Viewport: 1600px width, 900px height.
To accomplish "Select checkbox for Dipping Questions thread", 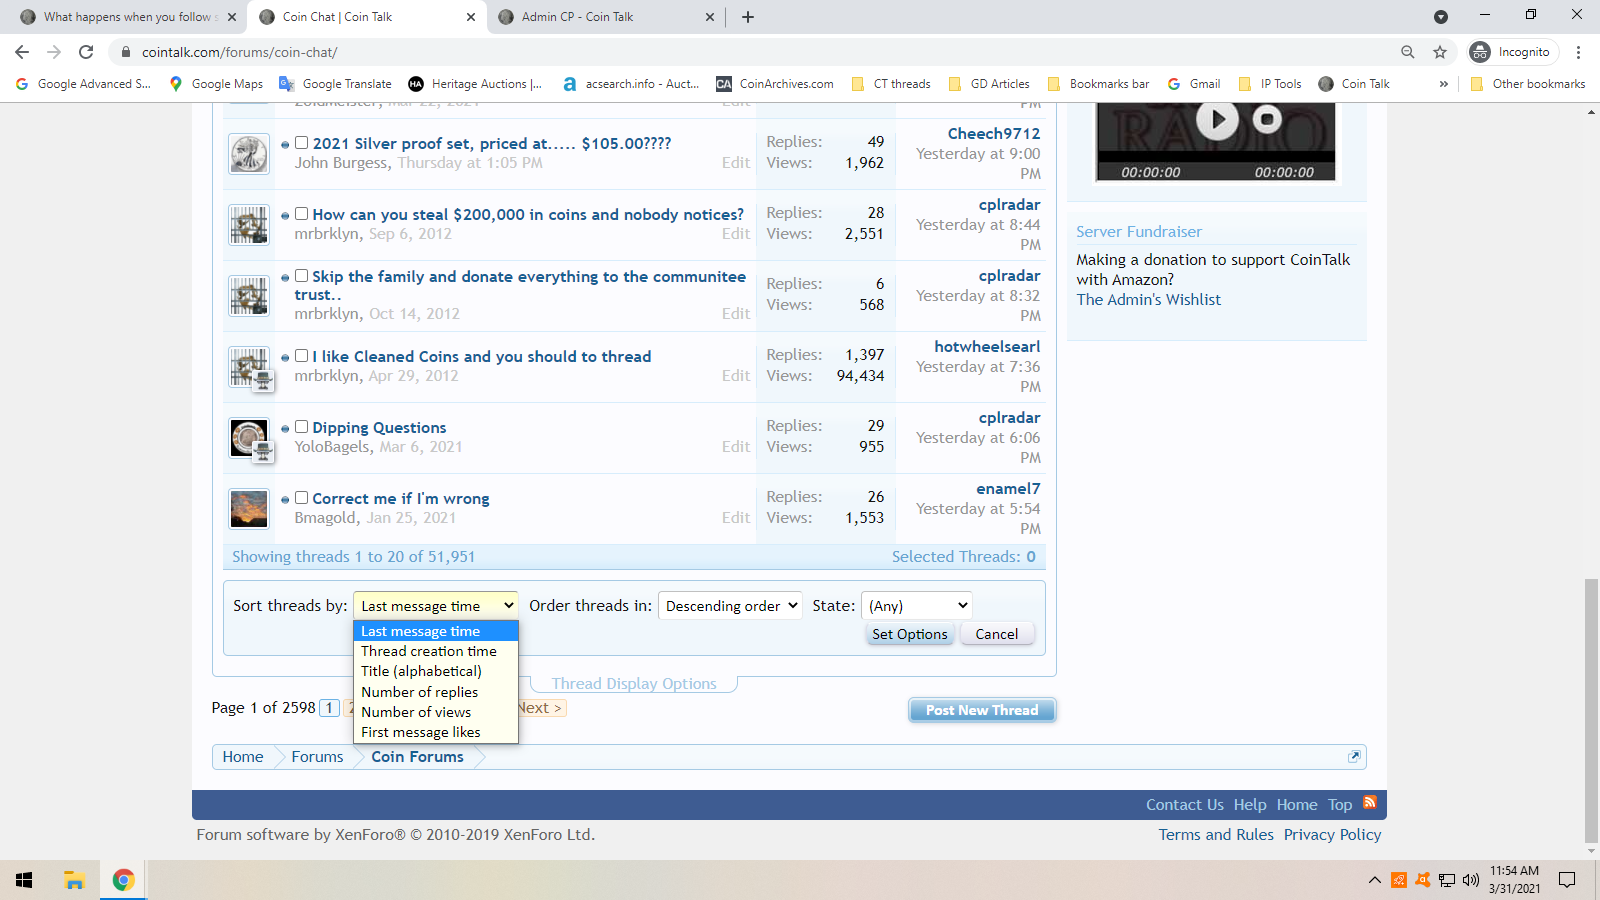I will click(301, 427).
